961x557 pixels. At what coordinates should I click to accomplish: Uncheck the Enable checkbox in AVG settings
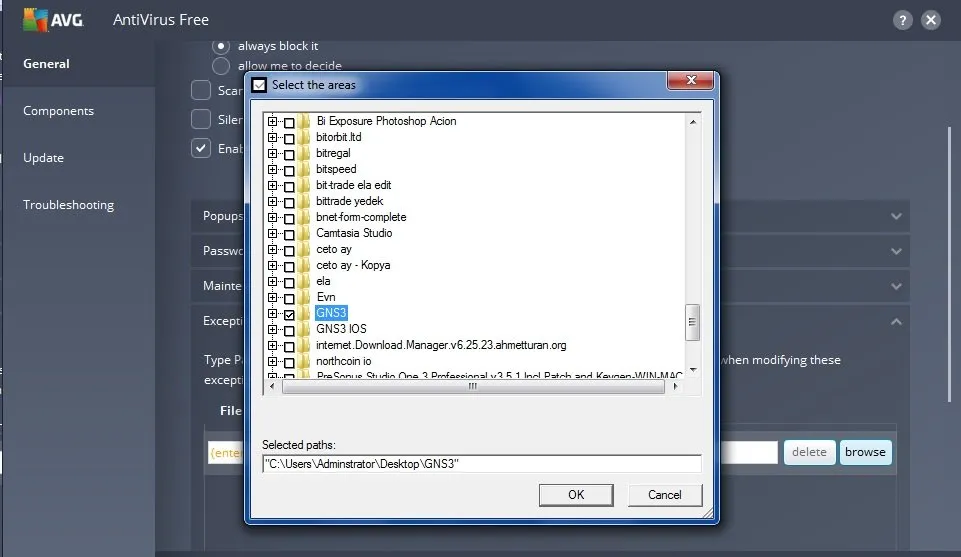(201, 148)
